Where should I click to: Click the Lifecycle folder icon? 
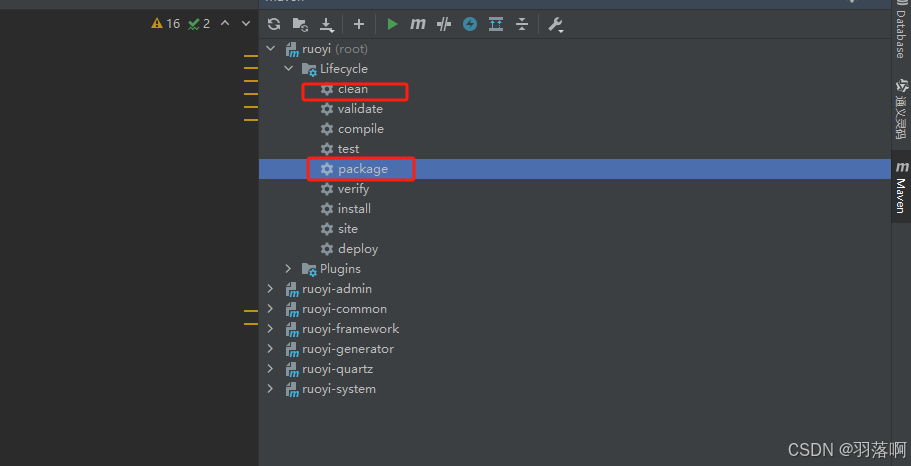pyautogui.click(x=309, y=69)
